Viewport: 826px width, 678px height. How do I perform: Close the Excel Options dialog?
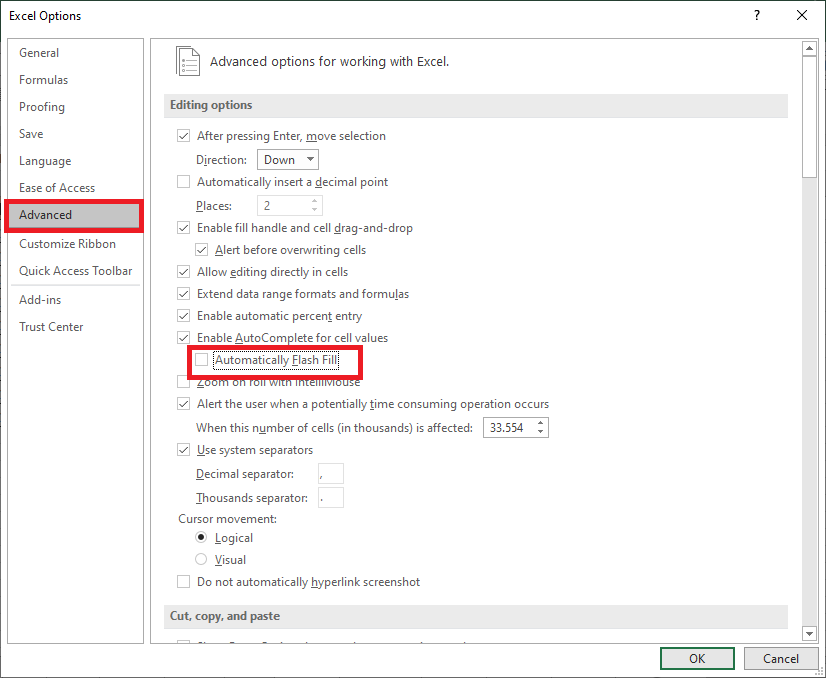[x=802, y=15]
